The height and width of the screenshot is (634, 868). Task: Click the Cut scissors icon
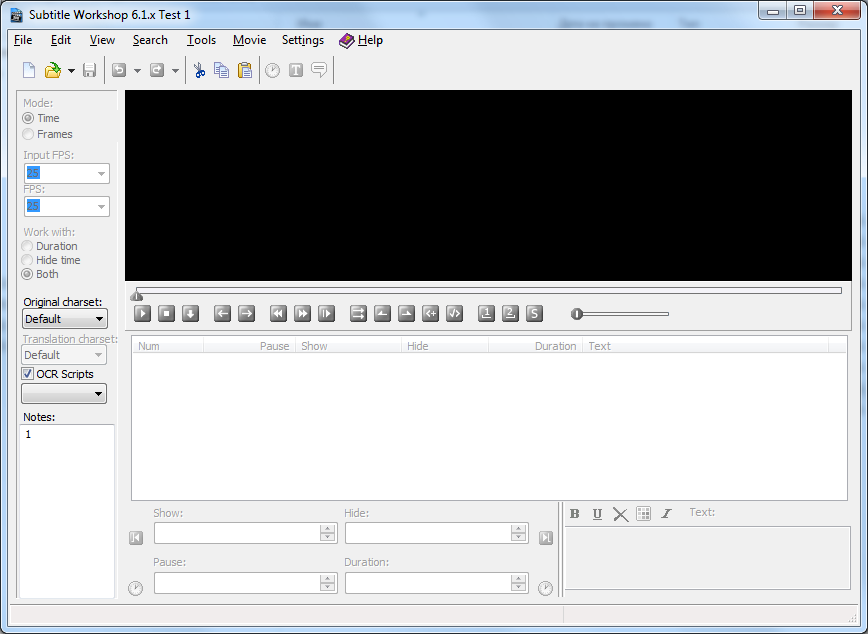(199, 70)
